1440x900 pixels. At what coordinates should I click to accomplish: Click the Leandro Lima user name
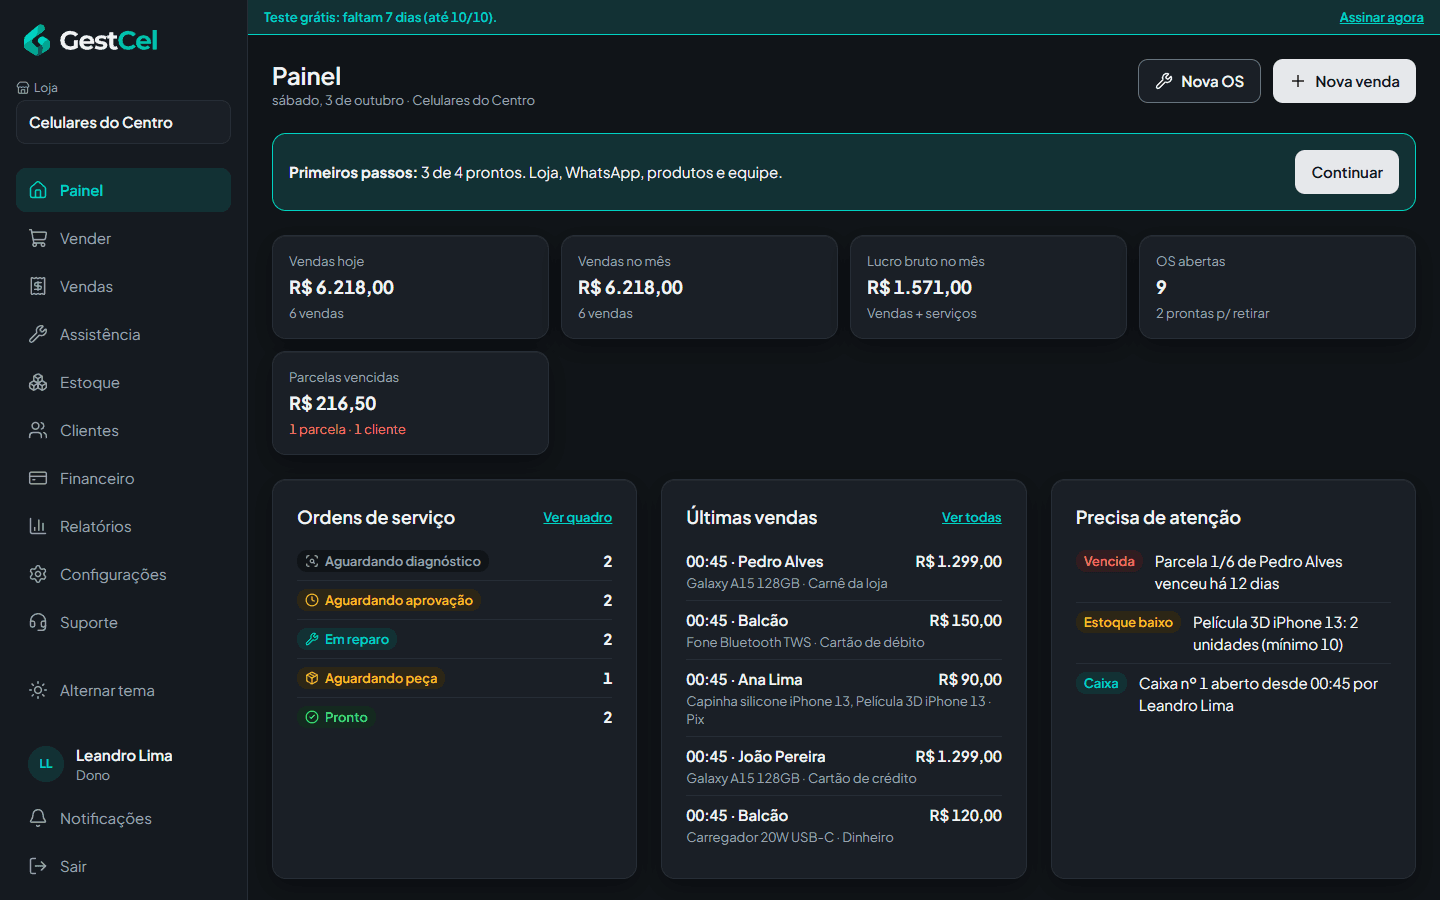(124, 755)
